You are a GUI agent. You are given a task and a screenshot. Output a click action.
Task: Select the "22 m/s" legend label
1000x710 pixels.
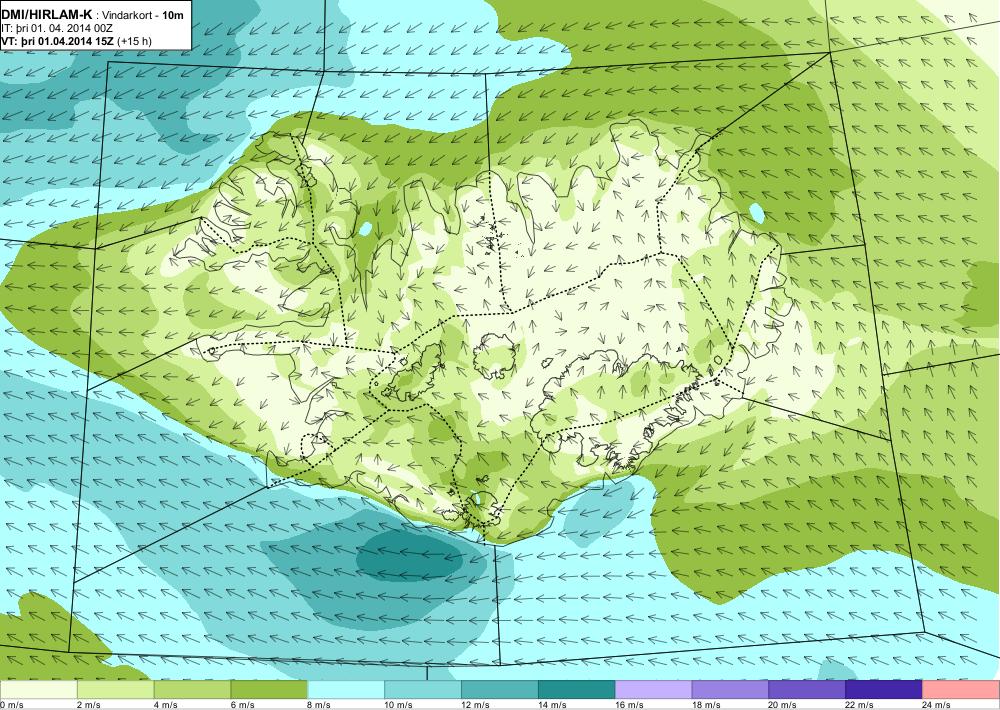click(859, 705)
